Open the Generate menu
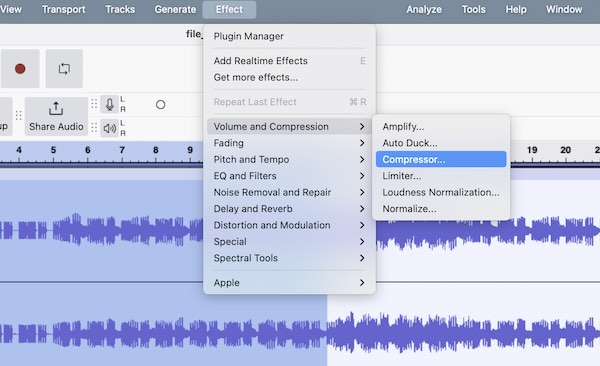 tap(175, 9)
